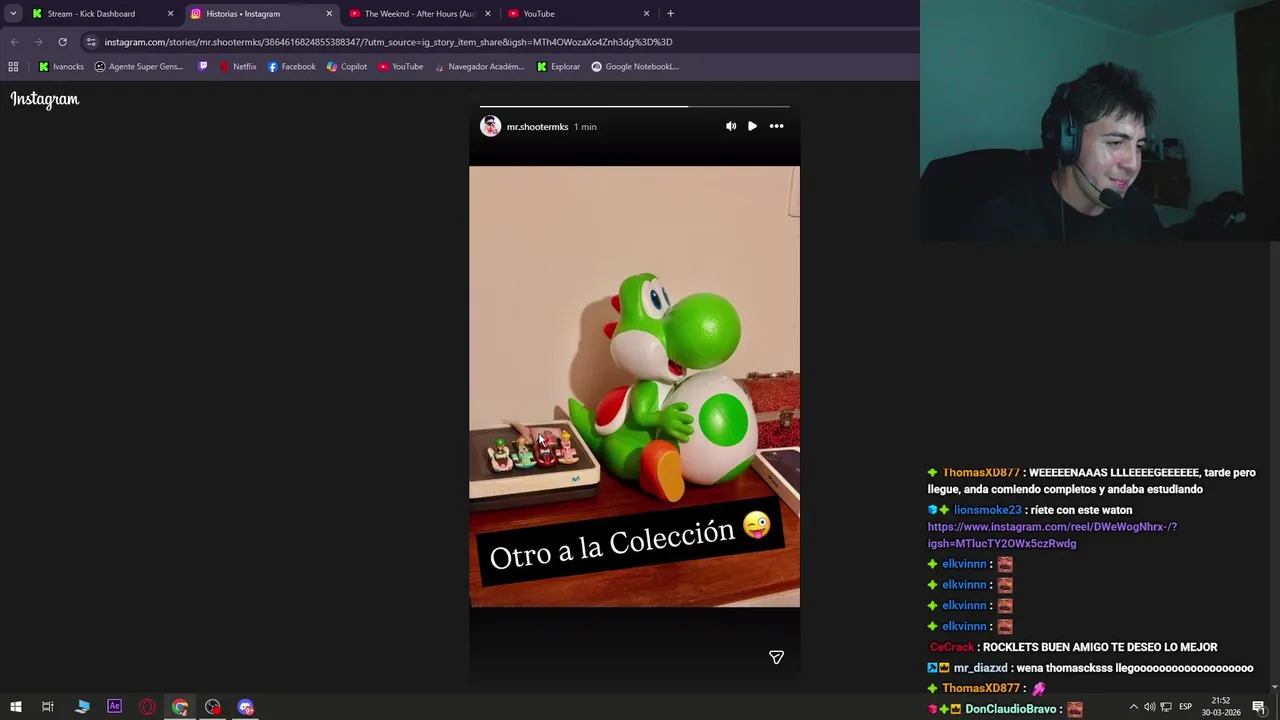Image resolution: width=1280 pixels, height=720 pixels.
Task: Open the Copilot bookmark
Action: pyautogui.click(x=347, y=67)
